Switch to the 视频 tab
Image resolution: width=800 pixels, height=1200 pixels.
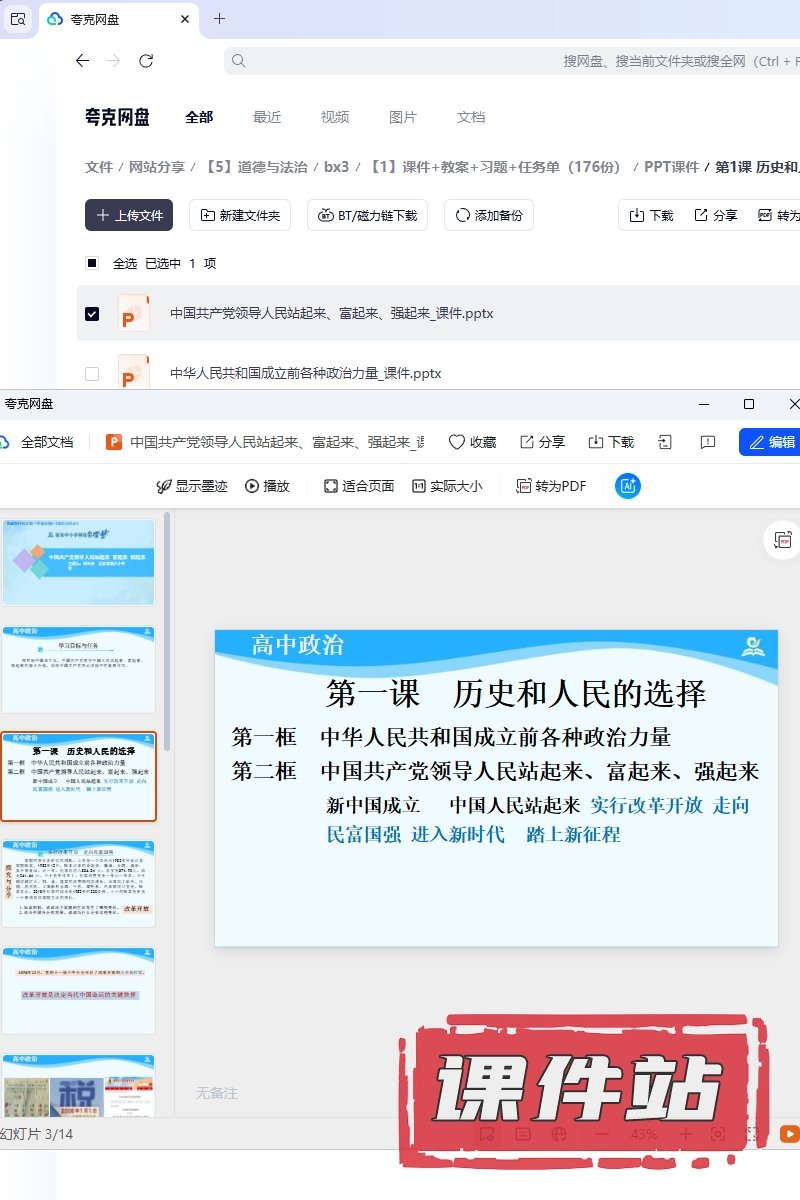coord(335,117)
